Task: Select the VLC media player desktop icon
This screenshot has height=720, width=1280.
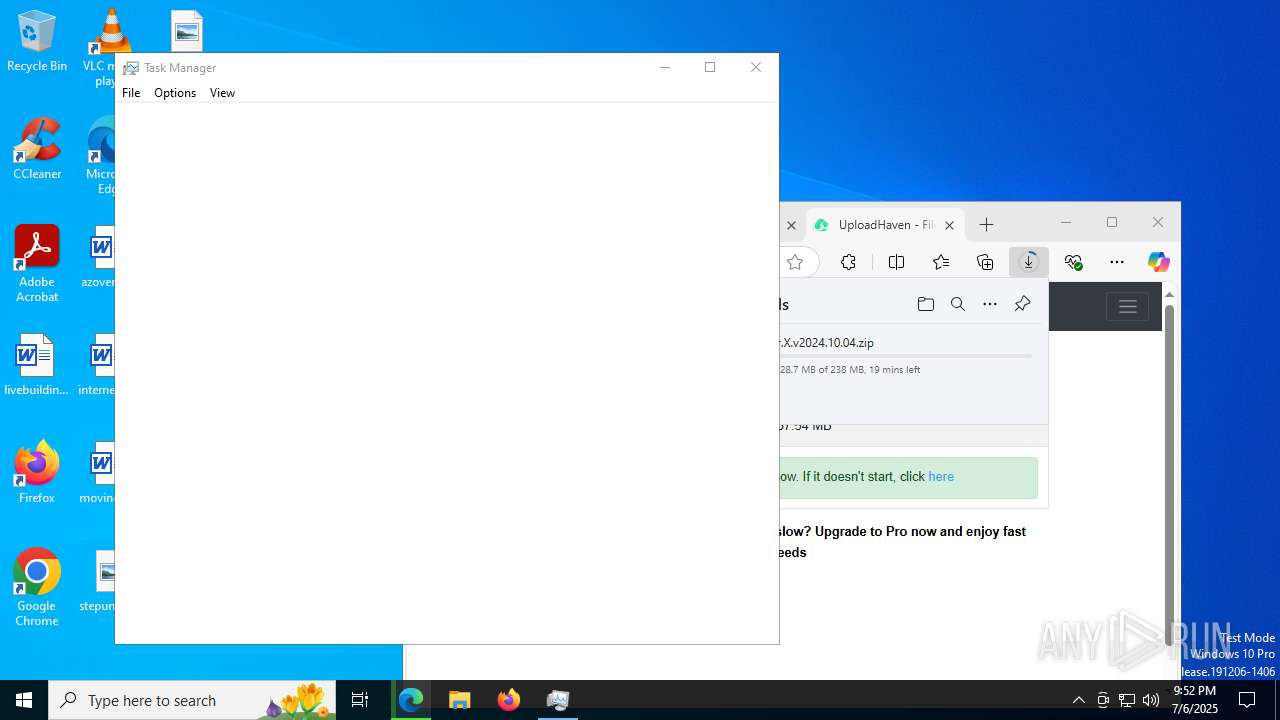Action: [103, 48]
